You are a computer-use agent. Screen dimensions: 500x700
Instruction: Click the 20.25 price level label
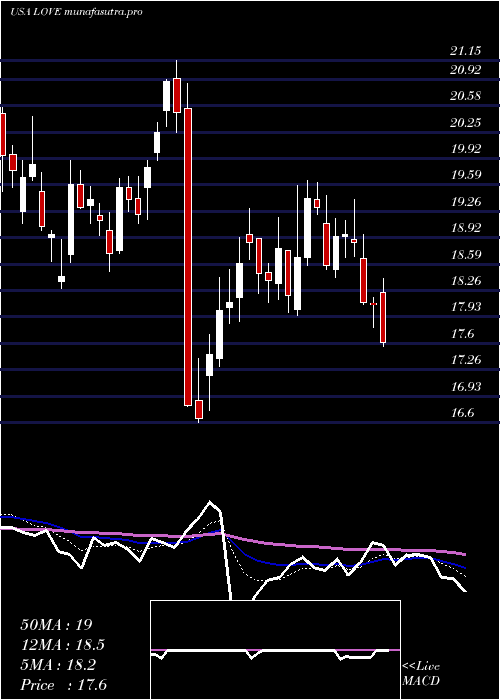tap(466, 122)
